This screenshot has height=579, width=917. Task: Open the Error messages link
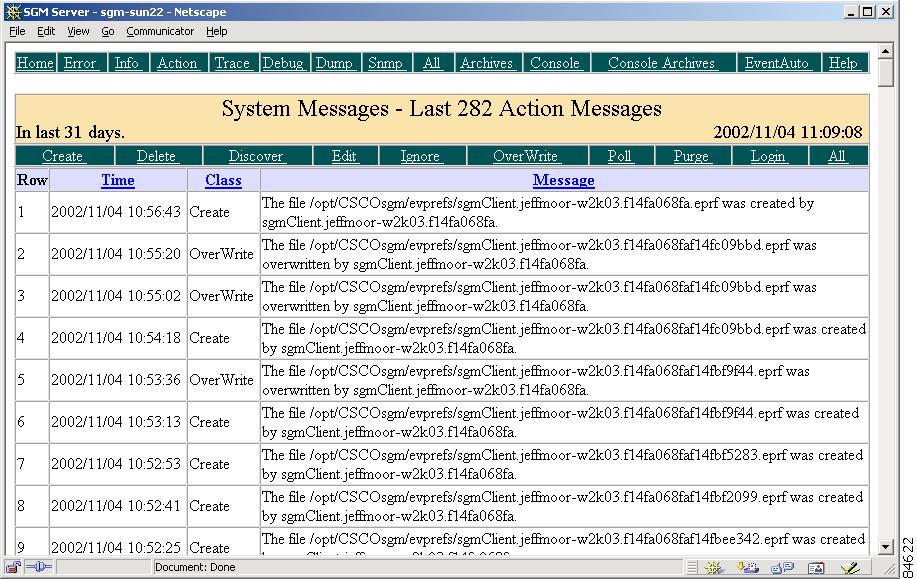click(80, 63)
